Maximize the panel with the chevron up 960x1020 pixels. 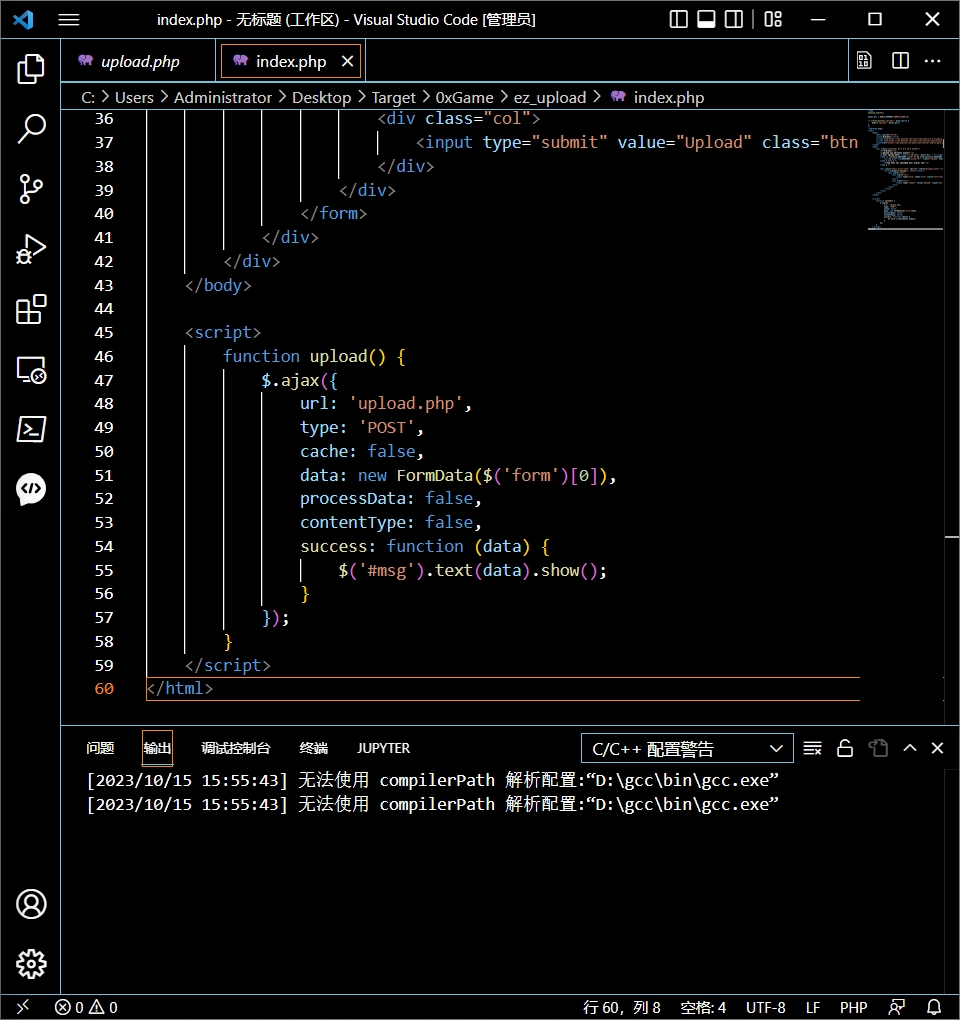click(910, 748)
